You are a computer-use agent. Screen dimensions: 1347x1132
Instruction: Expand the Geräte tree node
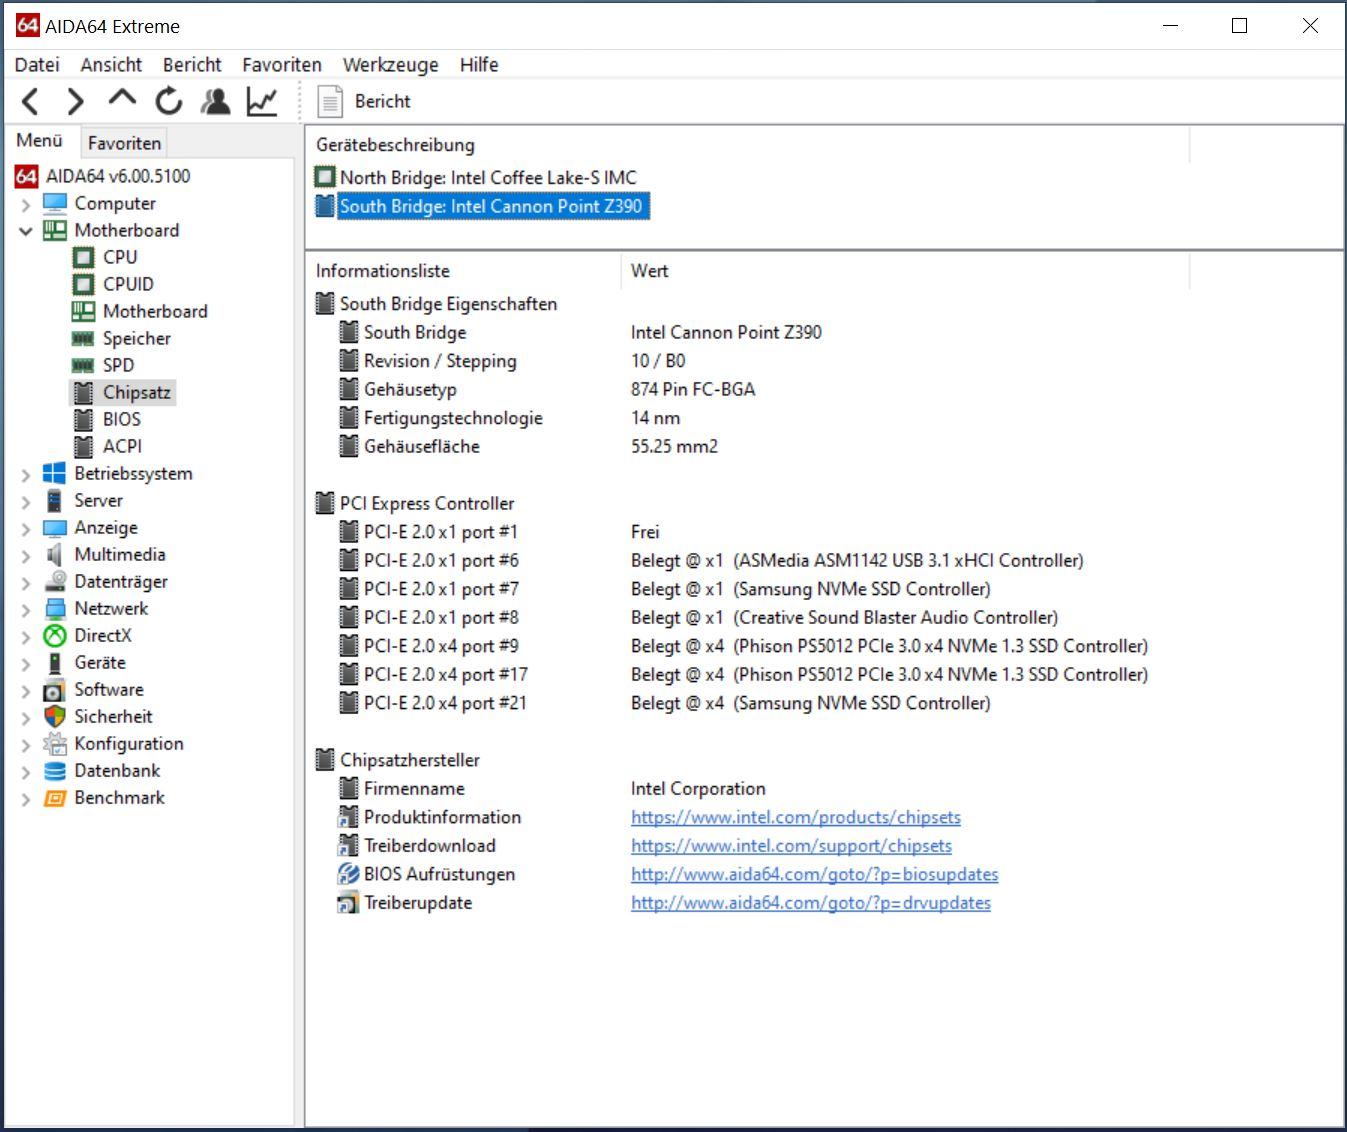(26, 663)
